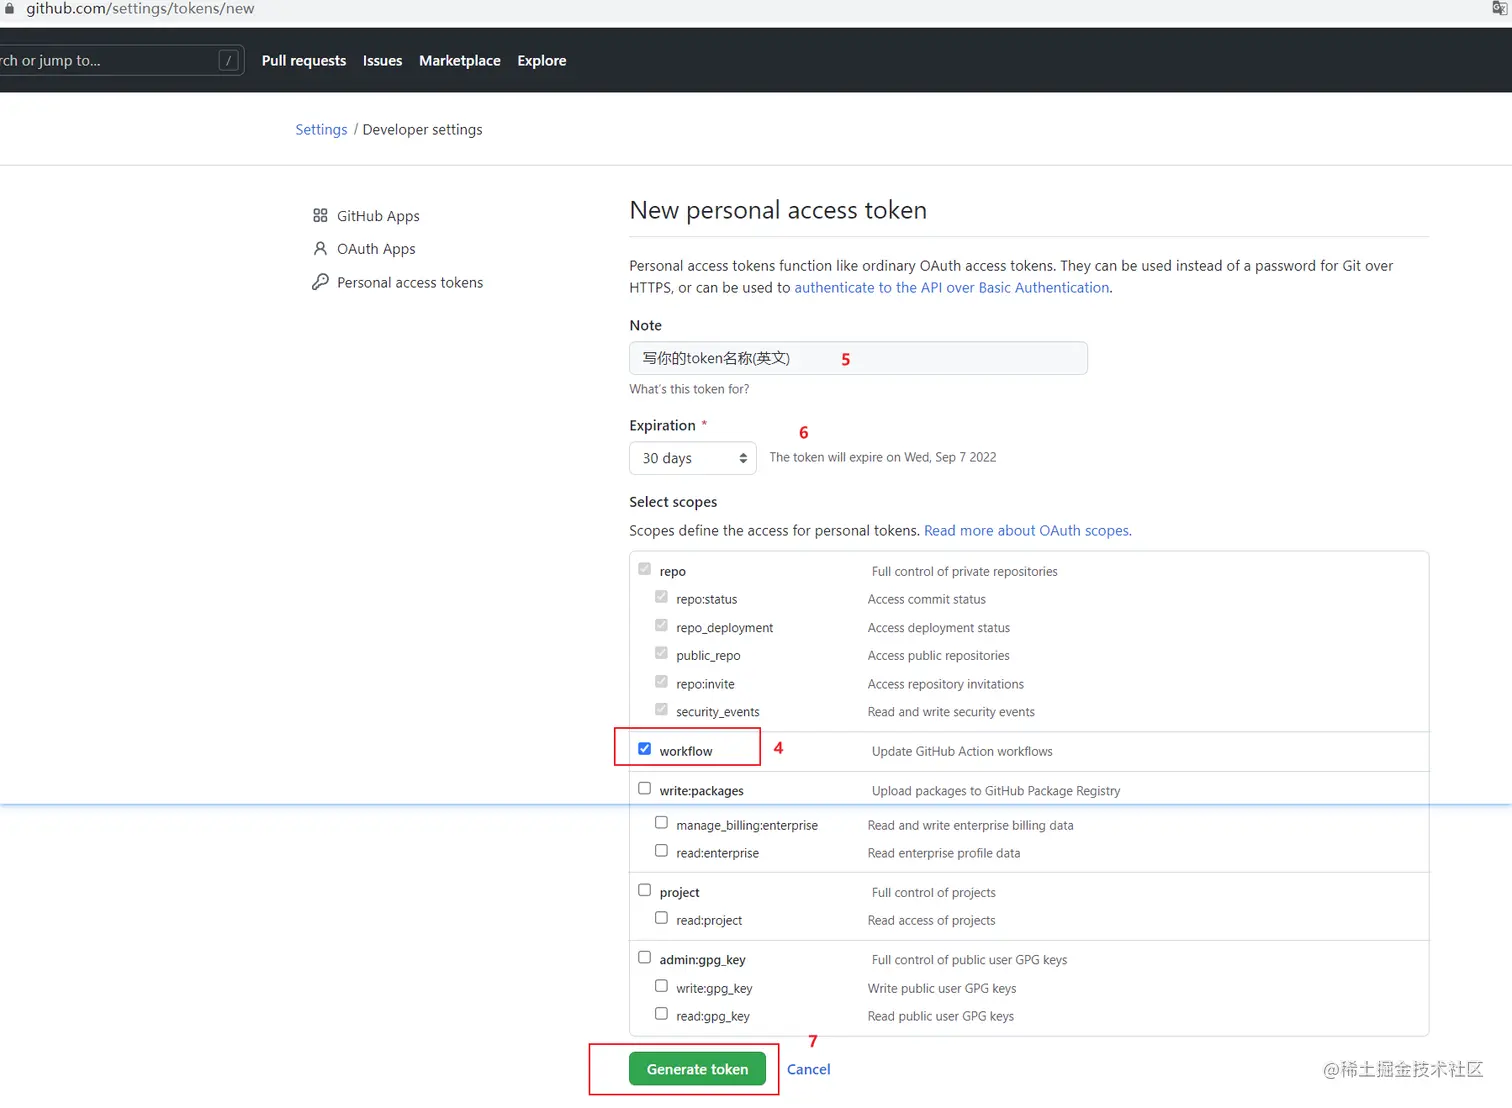Toggle the repo:invite checkbox
The height and width of the screenshot is (1108, 1512).
[x=661, y=682]
